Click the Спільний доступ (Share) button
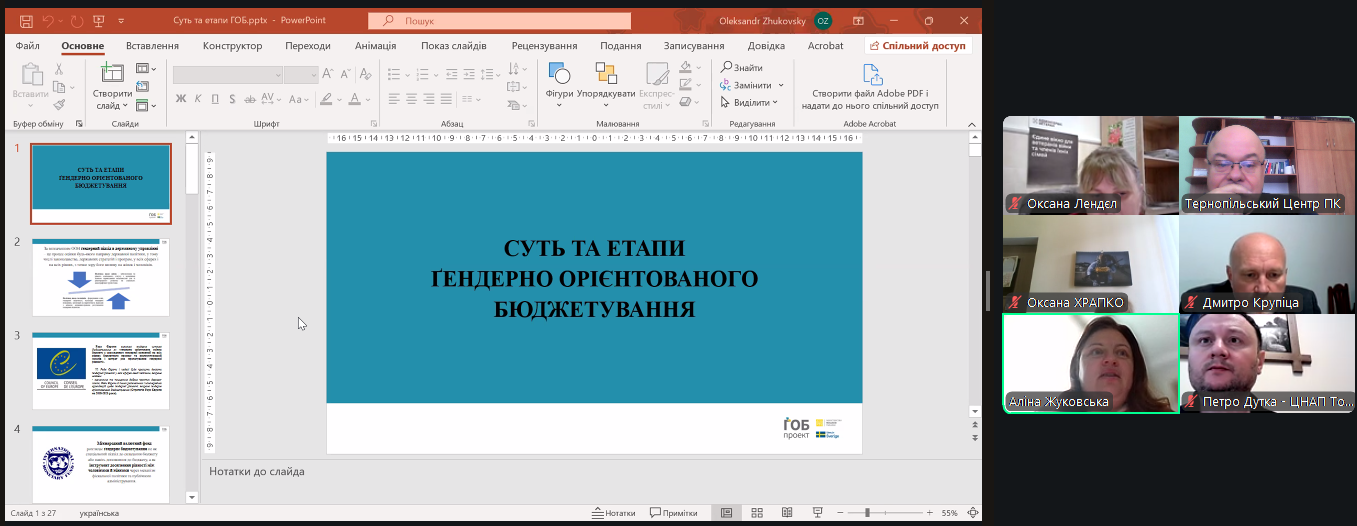Viewport: 1357px width, 526px height. pyautogui.click(x=918, y=46)
